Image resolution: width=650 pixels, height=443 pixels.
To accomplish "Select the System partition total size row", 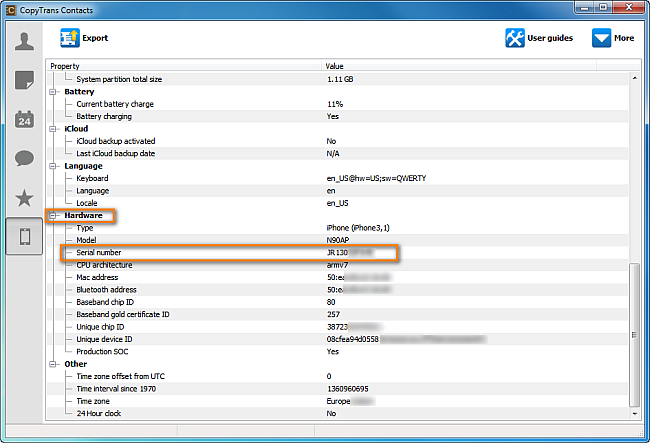I will click(338, 79).
